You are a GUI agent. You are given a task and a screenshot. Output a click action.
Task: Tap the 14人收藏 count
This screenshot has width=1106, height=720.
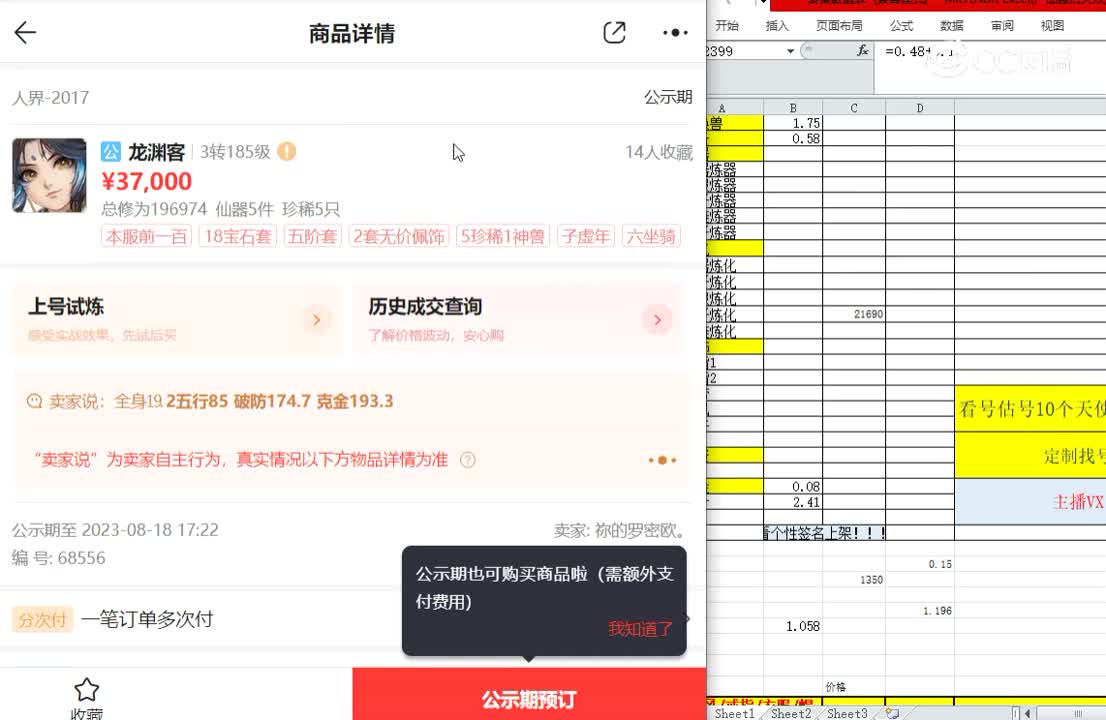pos(659,152)
